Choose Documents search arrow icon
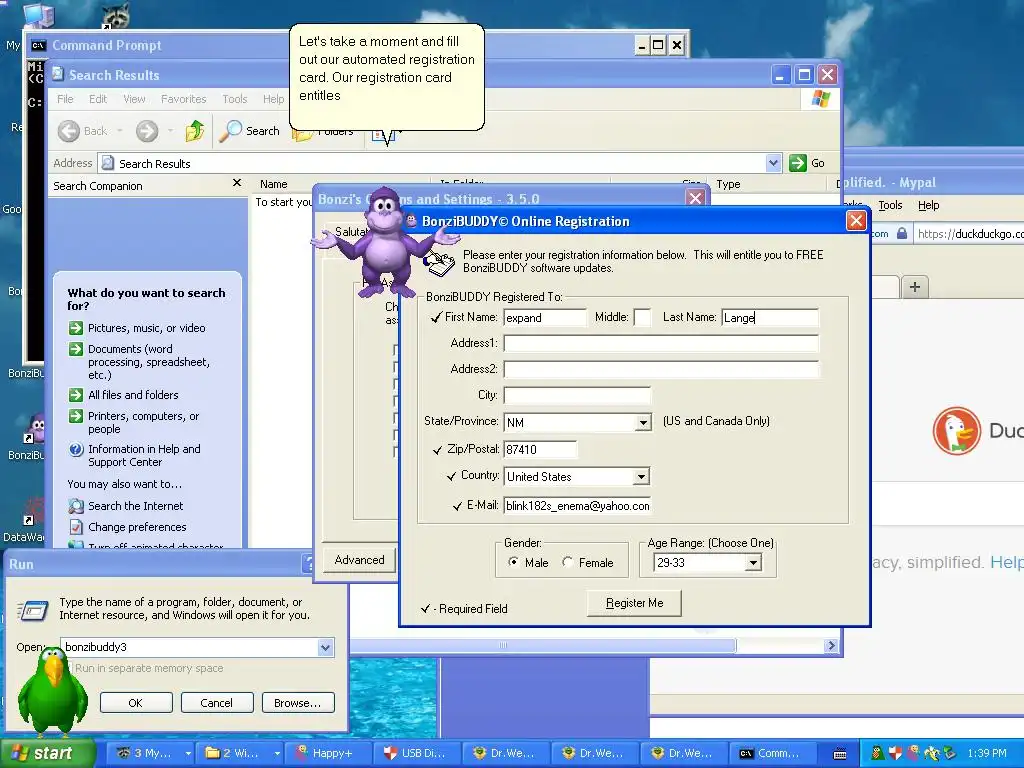 (76, 349)
